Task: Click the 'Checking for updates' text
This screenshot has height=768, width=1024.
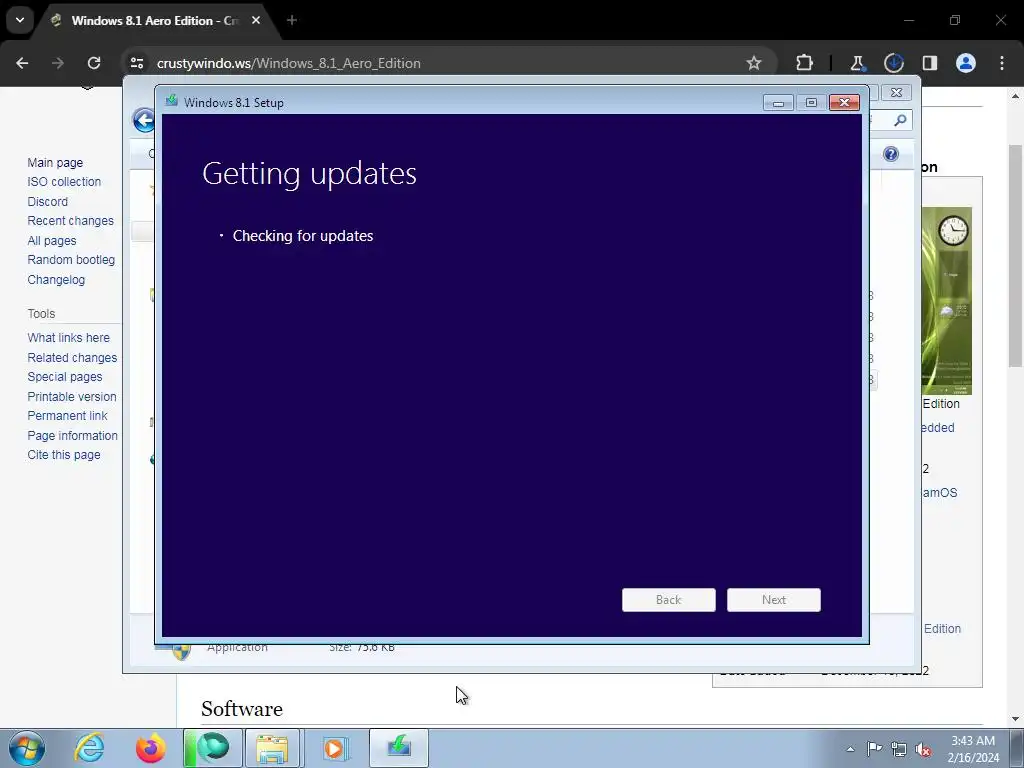Action: coord(303,236)
